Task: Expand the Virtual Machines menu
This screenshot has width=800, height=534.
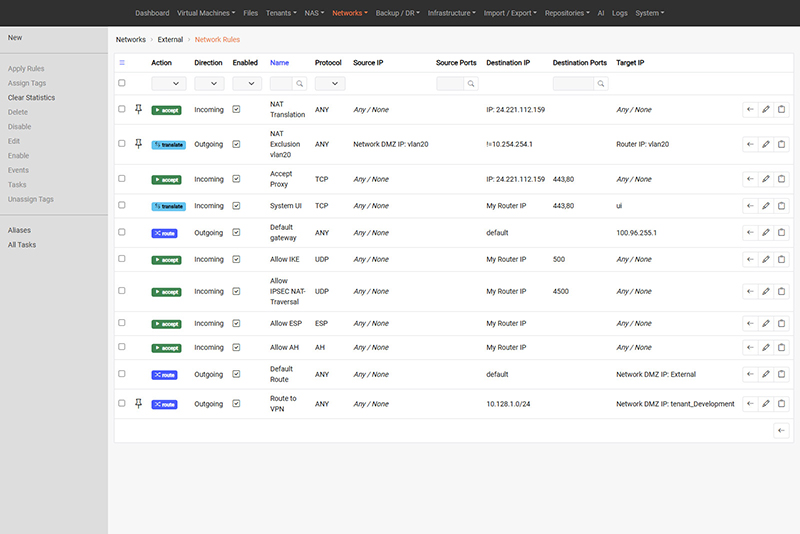Action: coord(206,13)
